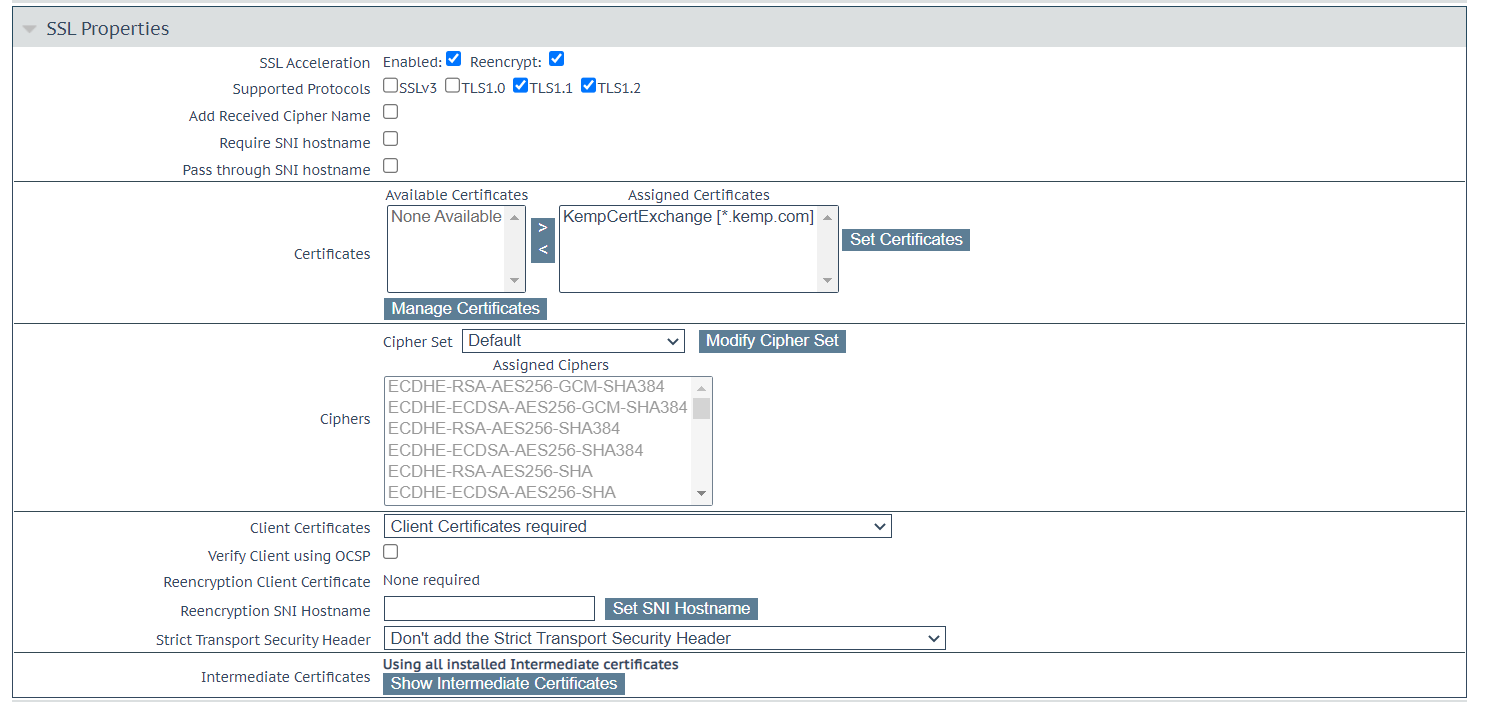Click Available Certificates scrollbar up arrow
Image resolution: width=1485 pixels, height=702 pixels.
tap(515, 217)
